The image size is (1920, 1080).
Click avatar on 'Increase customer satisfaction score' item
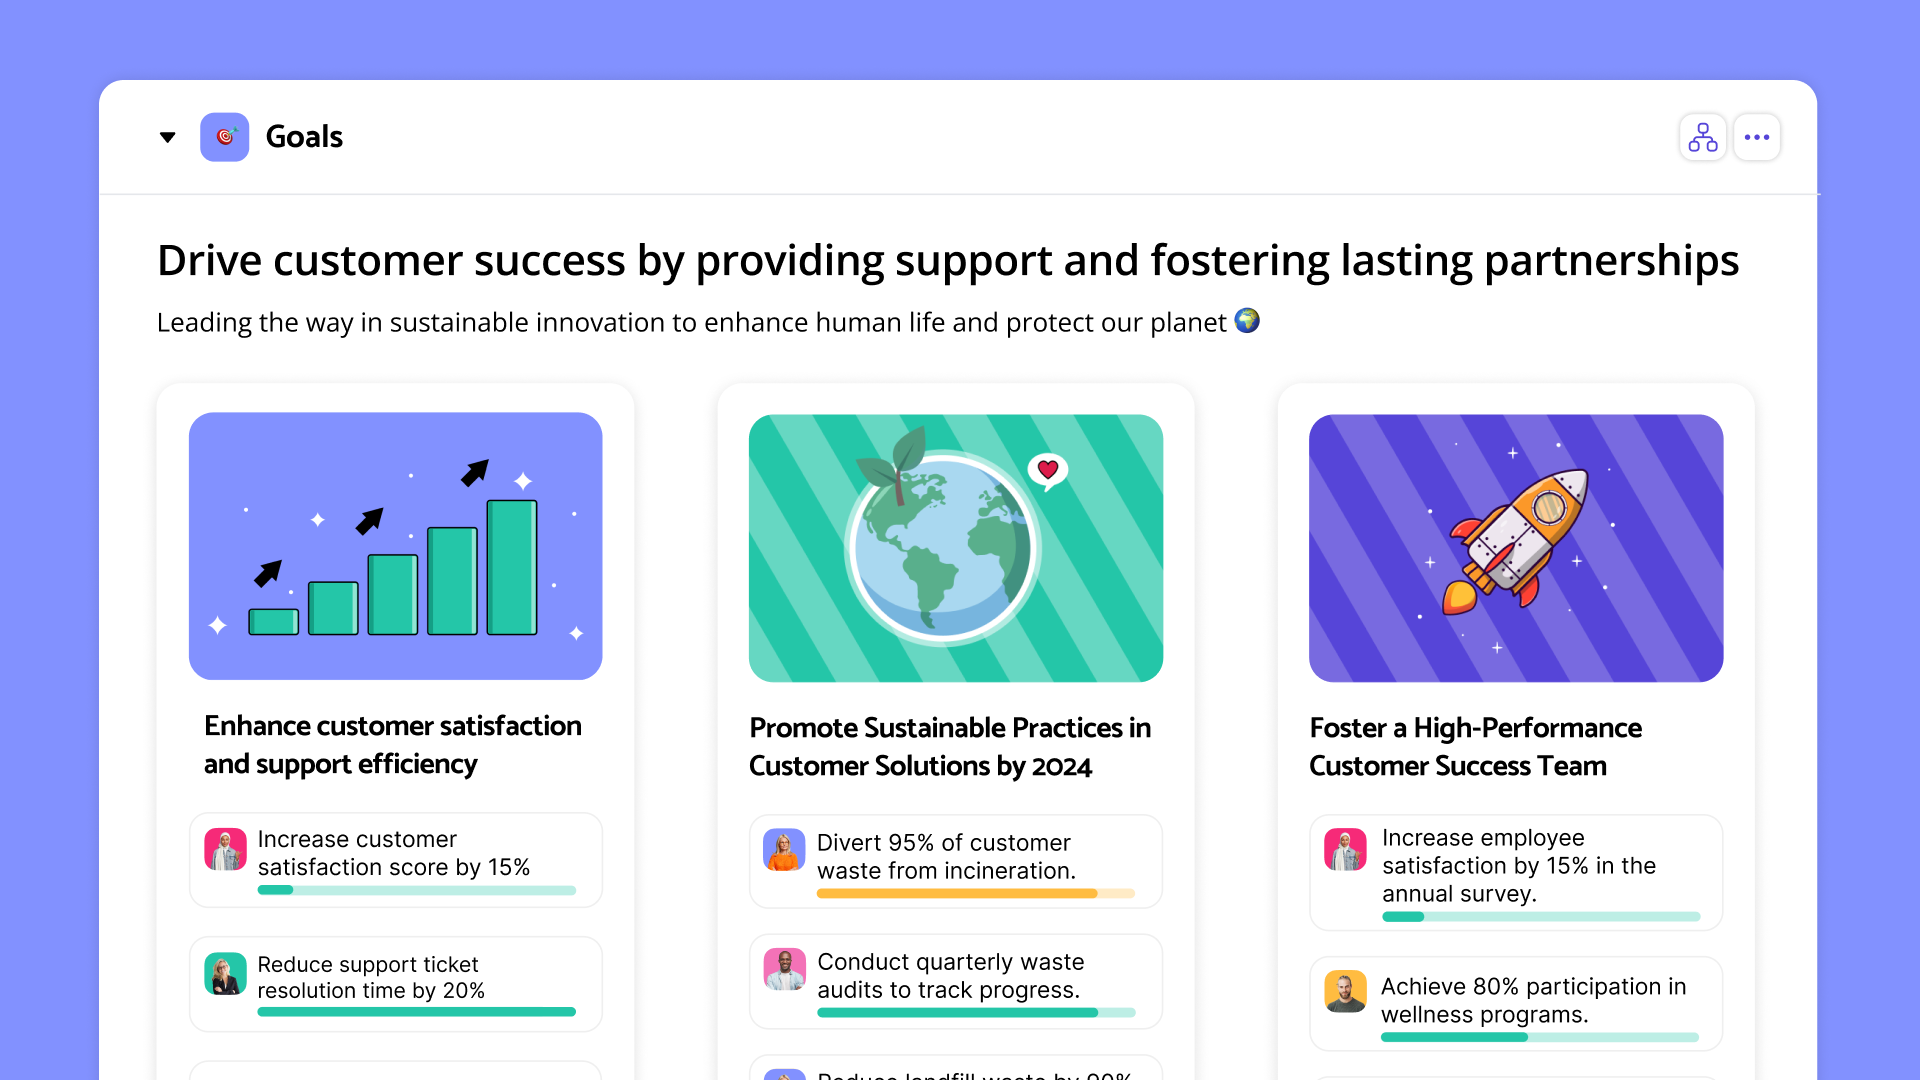[x=225, y=850]
